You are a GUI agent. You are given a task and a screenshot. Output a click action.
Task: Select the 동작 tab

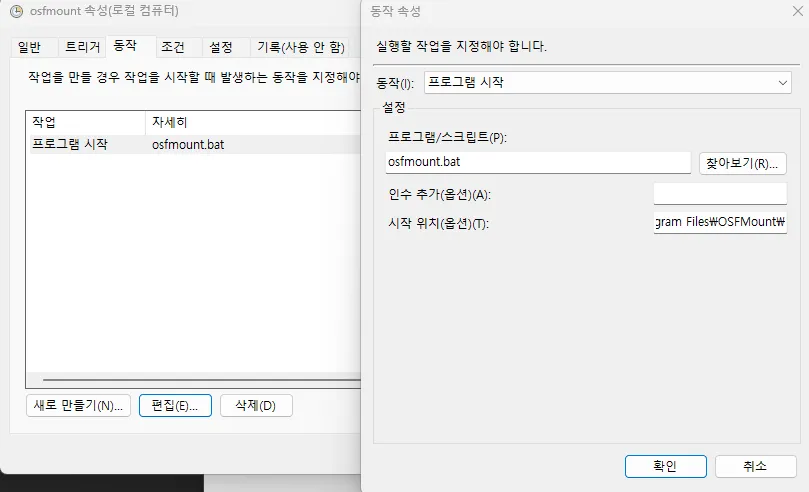126,46
